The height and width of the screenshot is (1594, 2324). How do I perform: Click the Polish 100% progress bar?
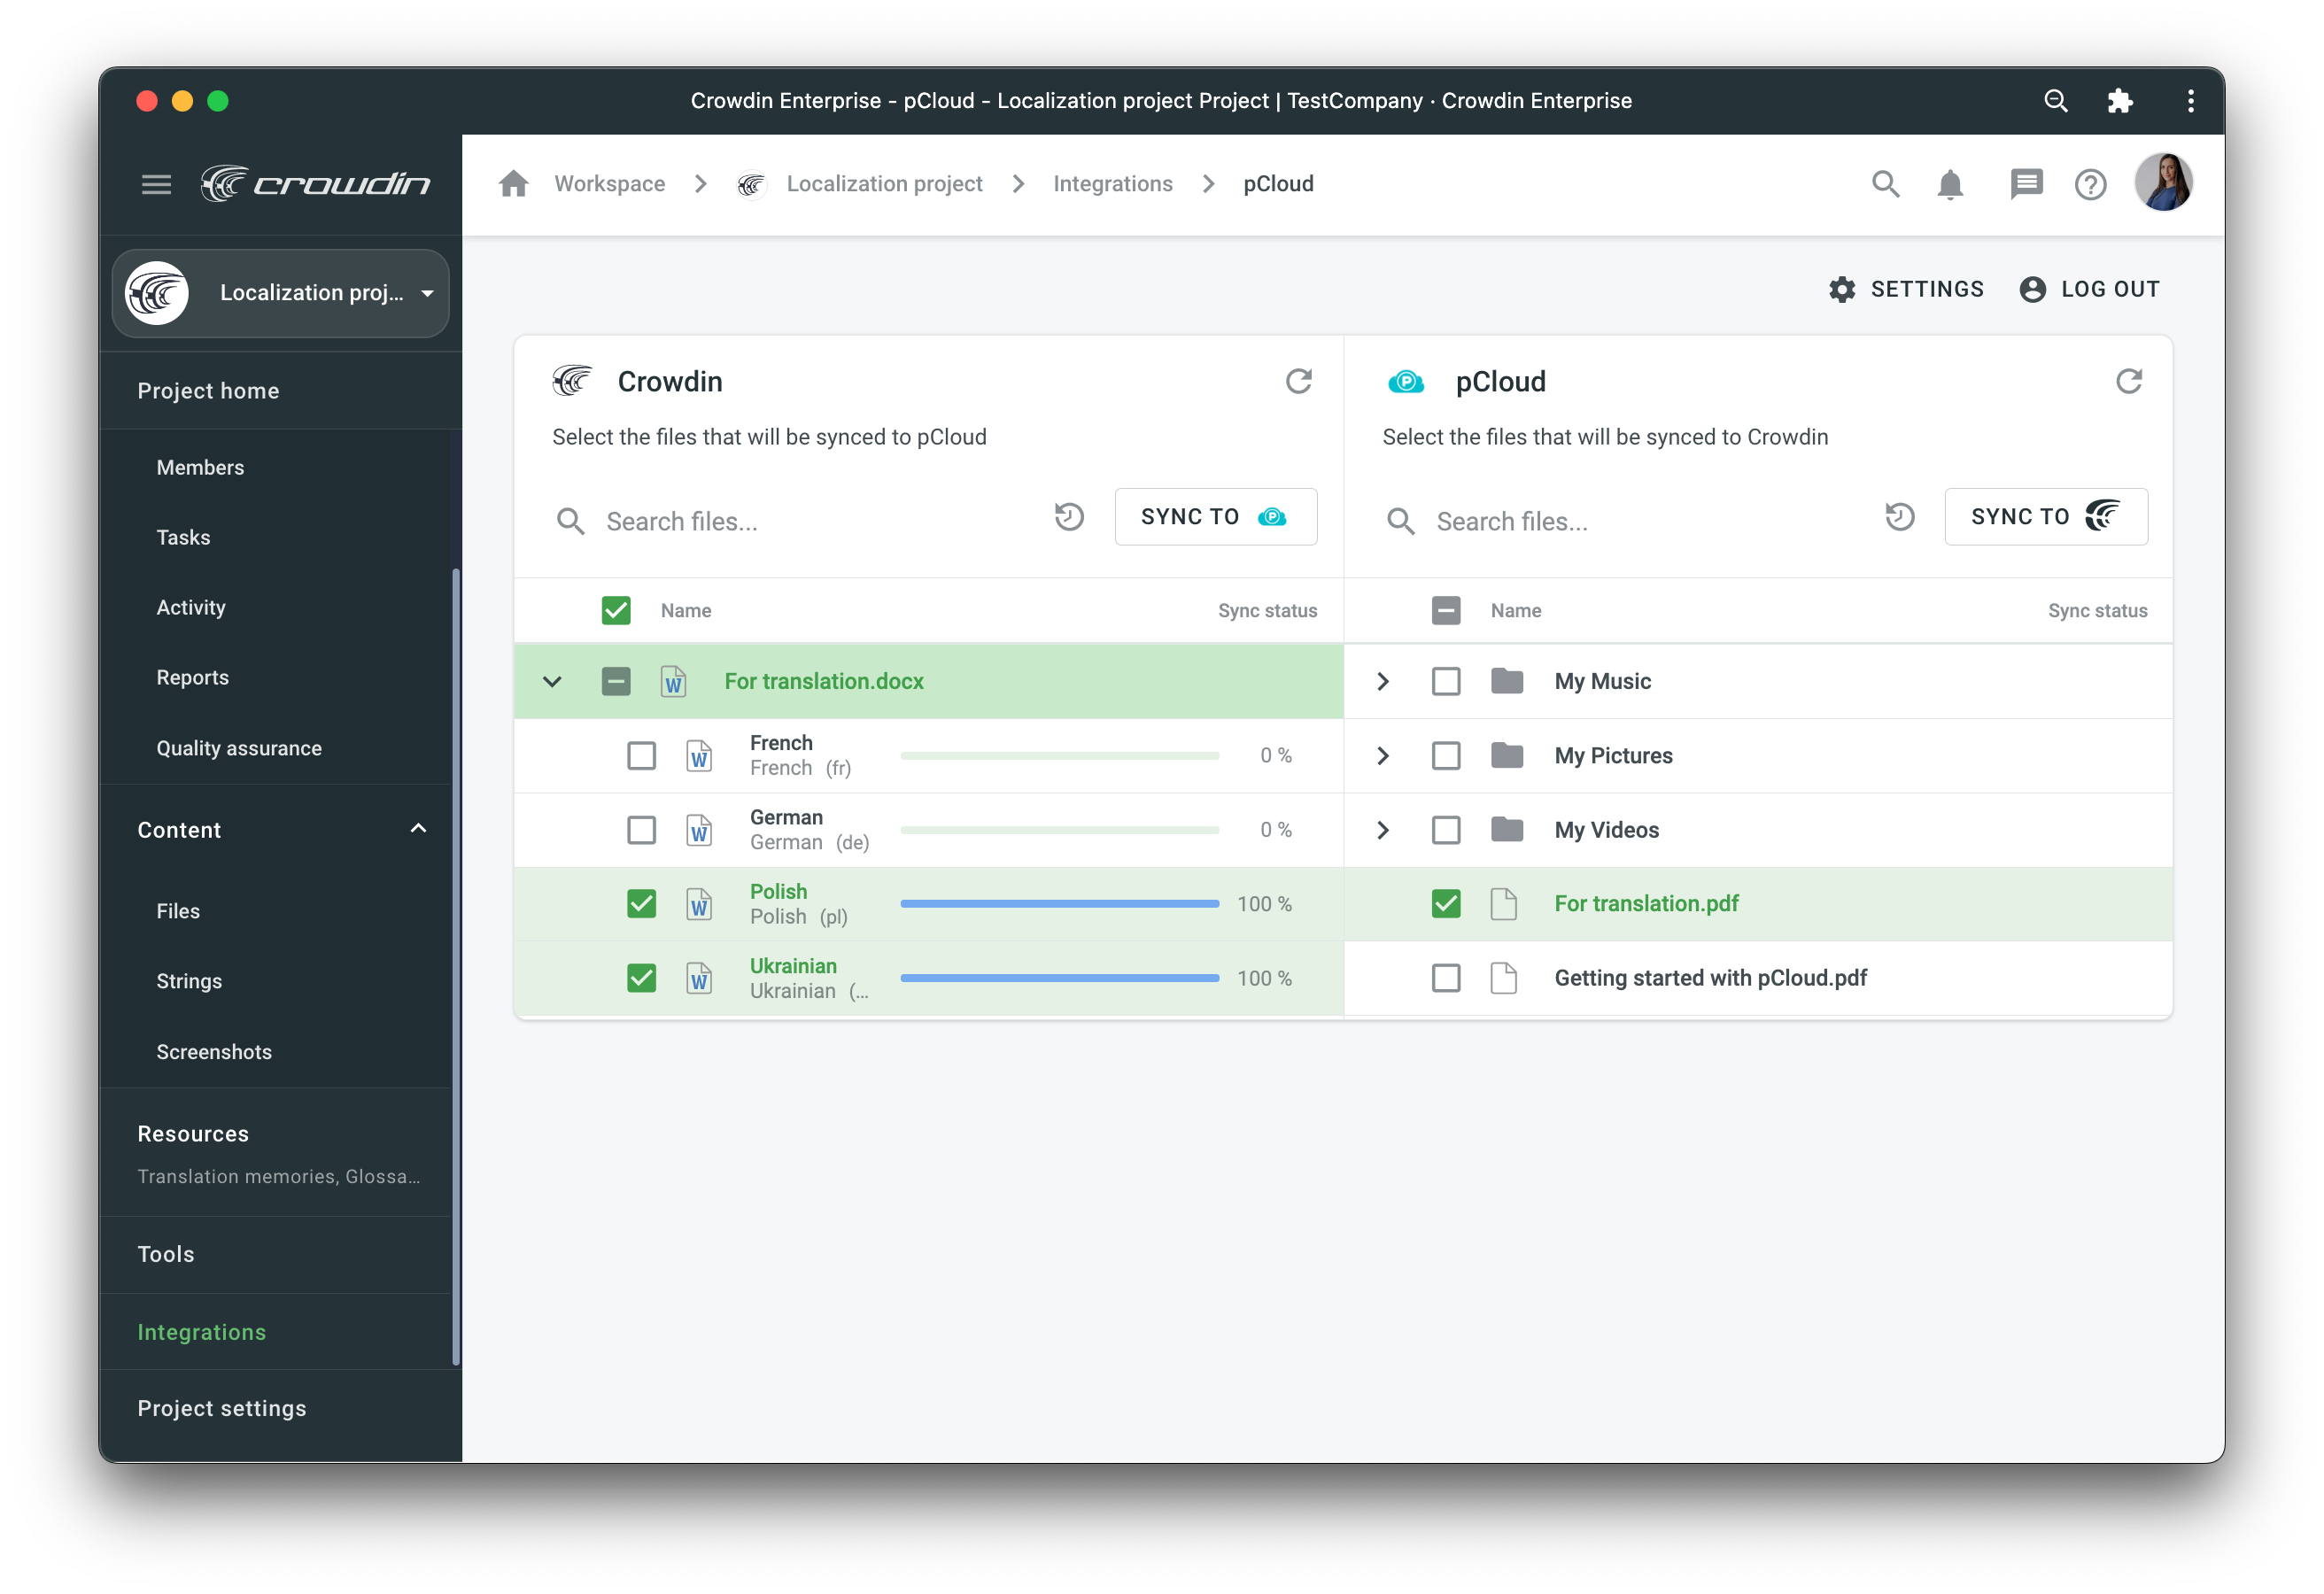tap(1059, 904)
